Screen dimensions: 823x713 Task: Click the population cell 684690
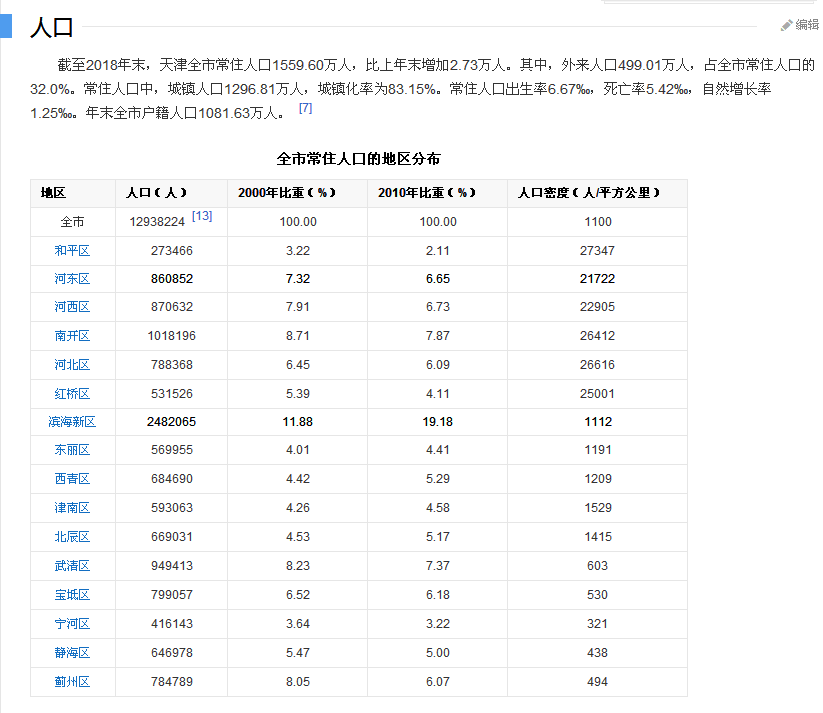click(172, 479)
